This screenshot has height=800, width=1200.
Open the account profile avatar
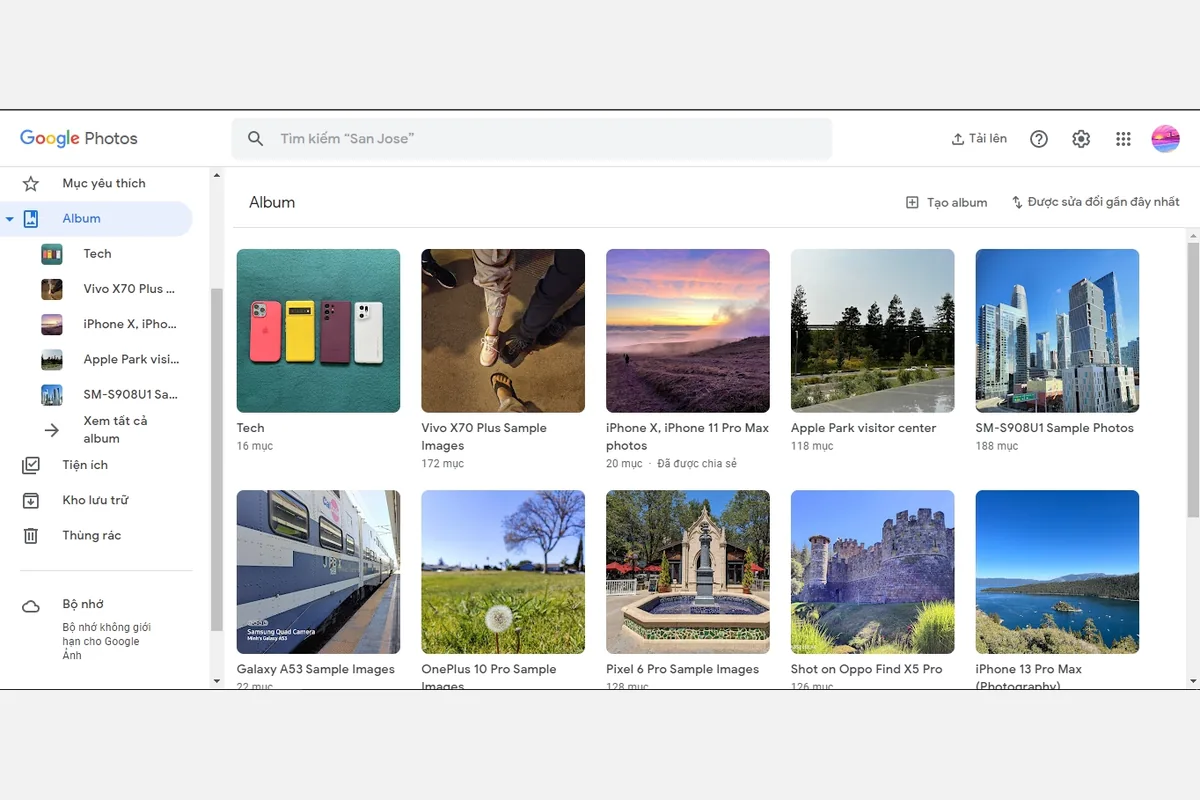pos(1165,139)
